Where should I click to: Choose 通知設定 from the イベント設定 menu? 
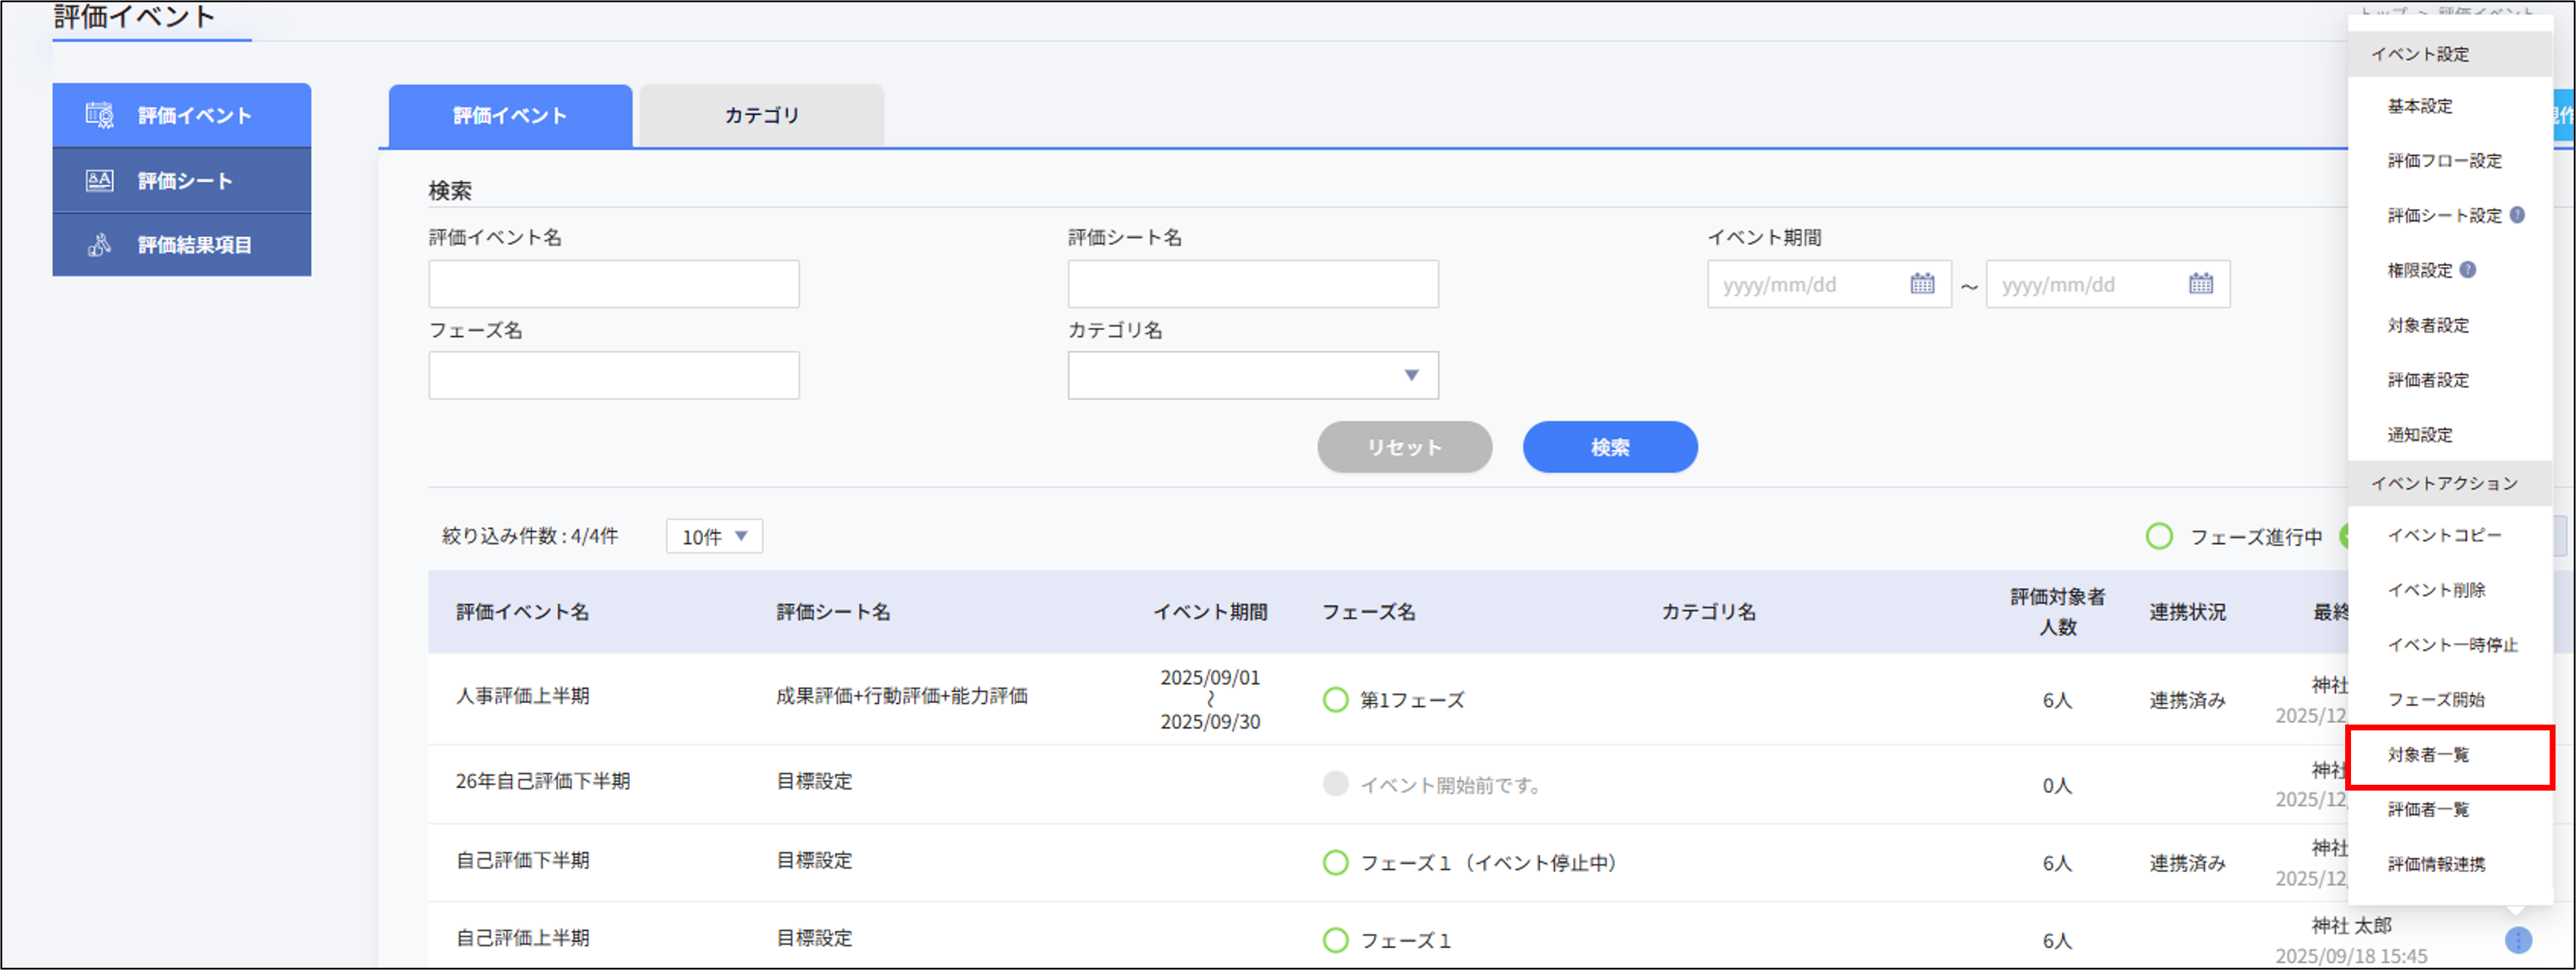pyautogui.click(x=2420, y=434)
